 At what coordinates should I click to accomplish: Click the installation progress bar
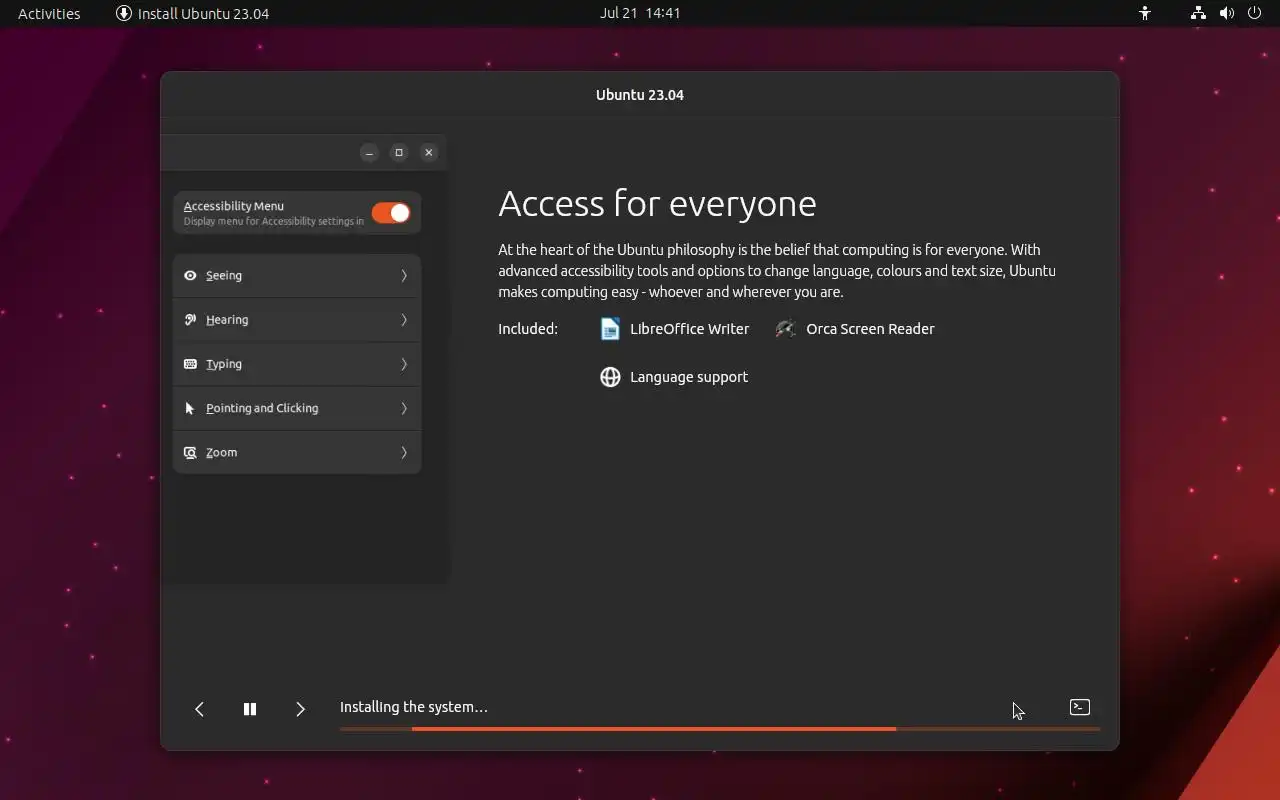720,729
